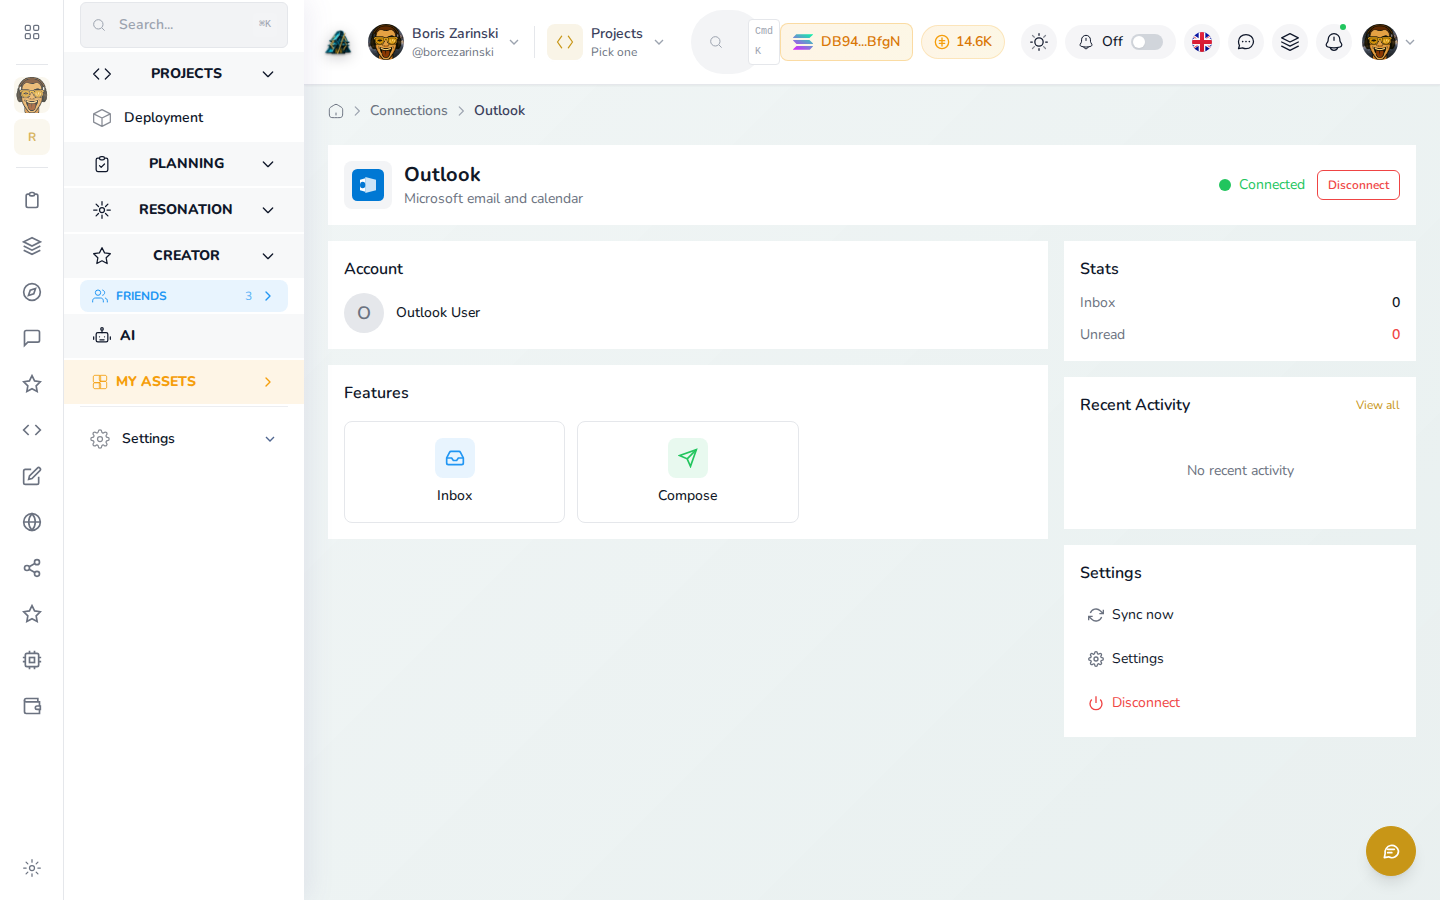The width and height of the screenshot is (1440, 900).
Task: Open Settings with gear in the right panel
Action: [x=1240, y=659]
